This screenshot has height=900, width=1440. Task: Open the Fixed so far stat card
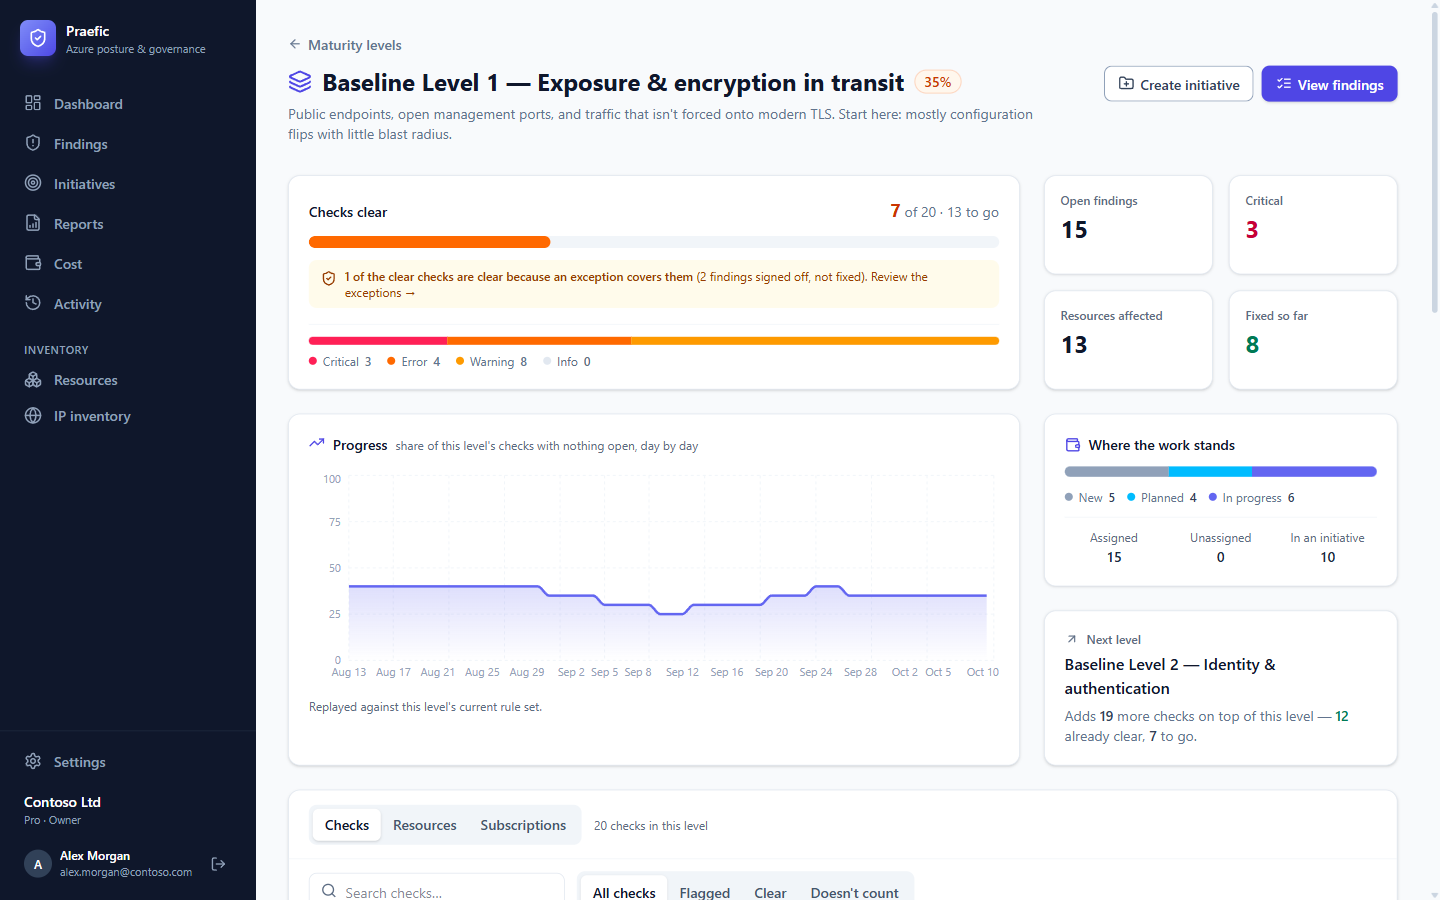point(1313,340)
